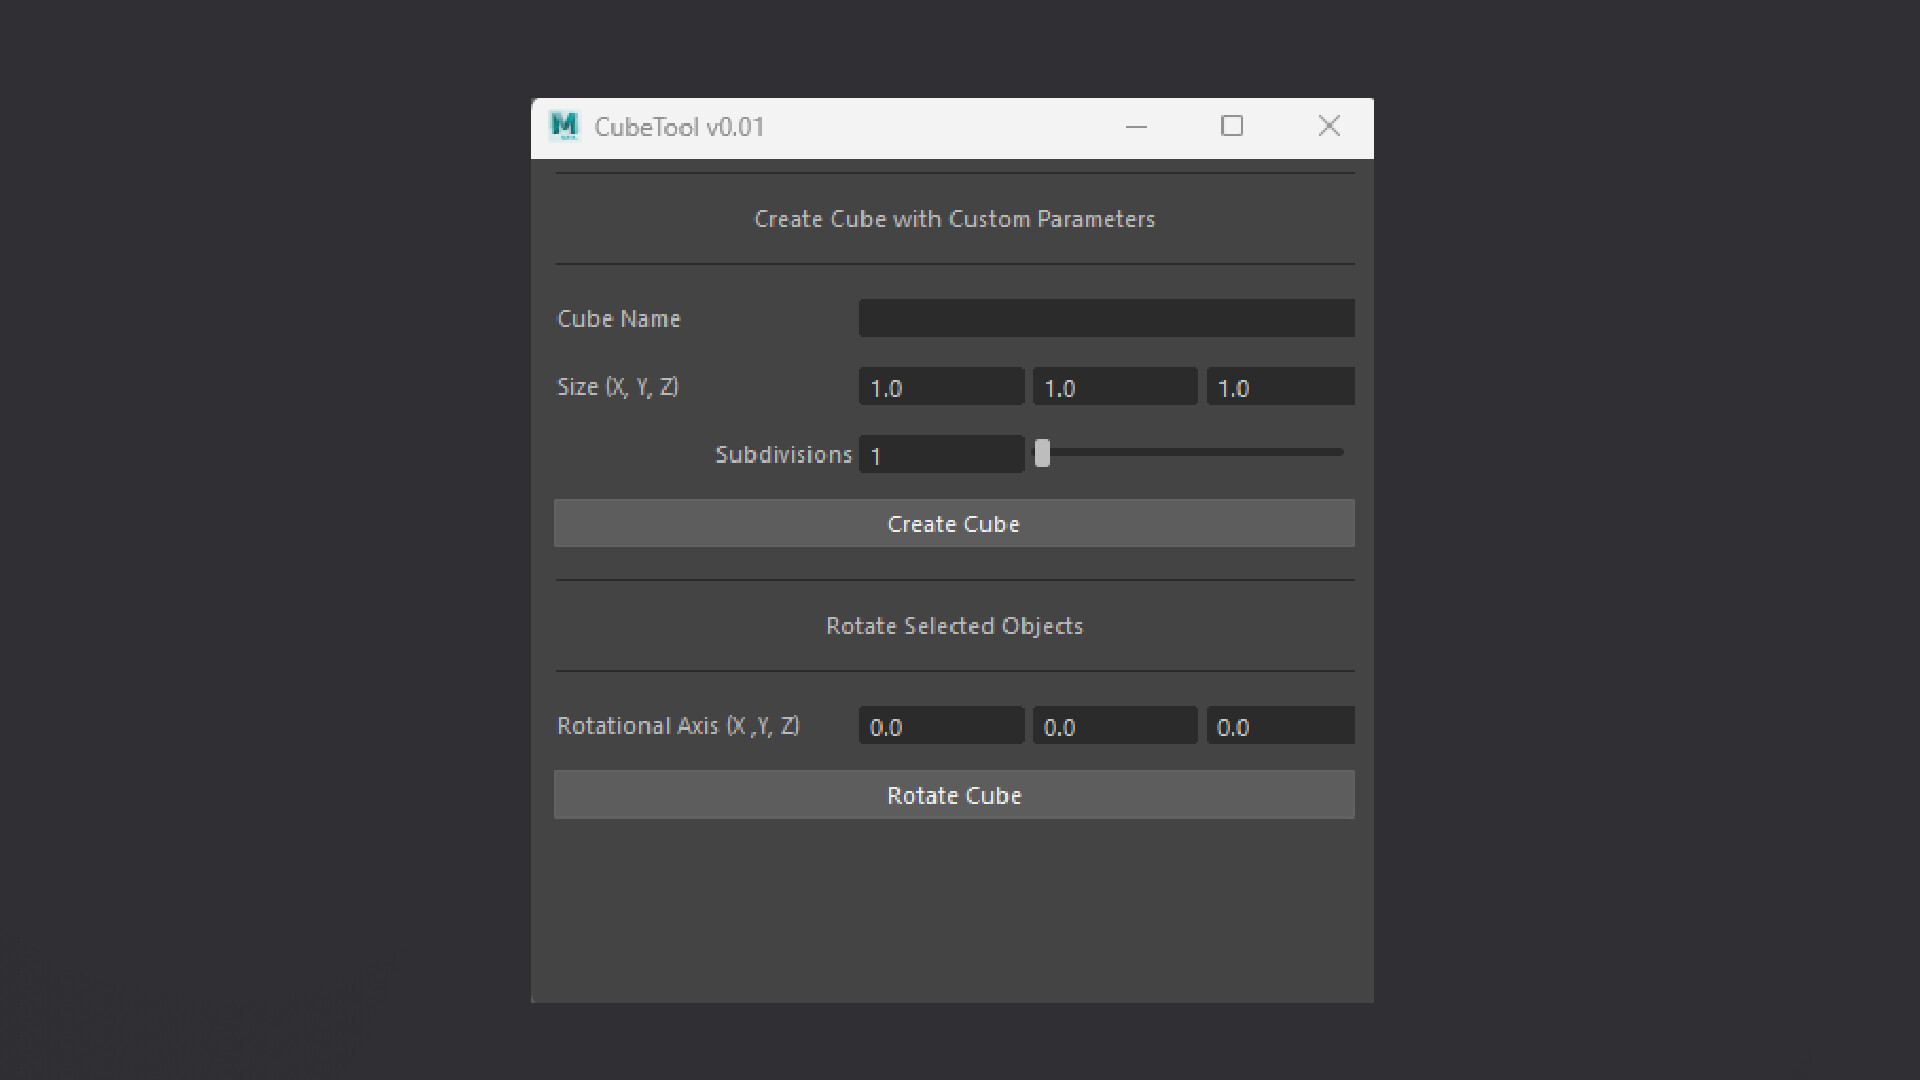This screenshot has height=1080, width=1920.
Task: Click the Subdivisions slider handle
Action: 1043,453
